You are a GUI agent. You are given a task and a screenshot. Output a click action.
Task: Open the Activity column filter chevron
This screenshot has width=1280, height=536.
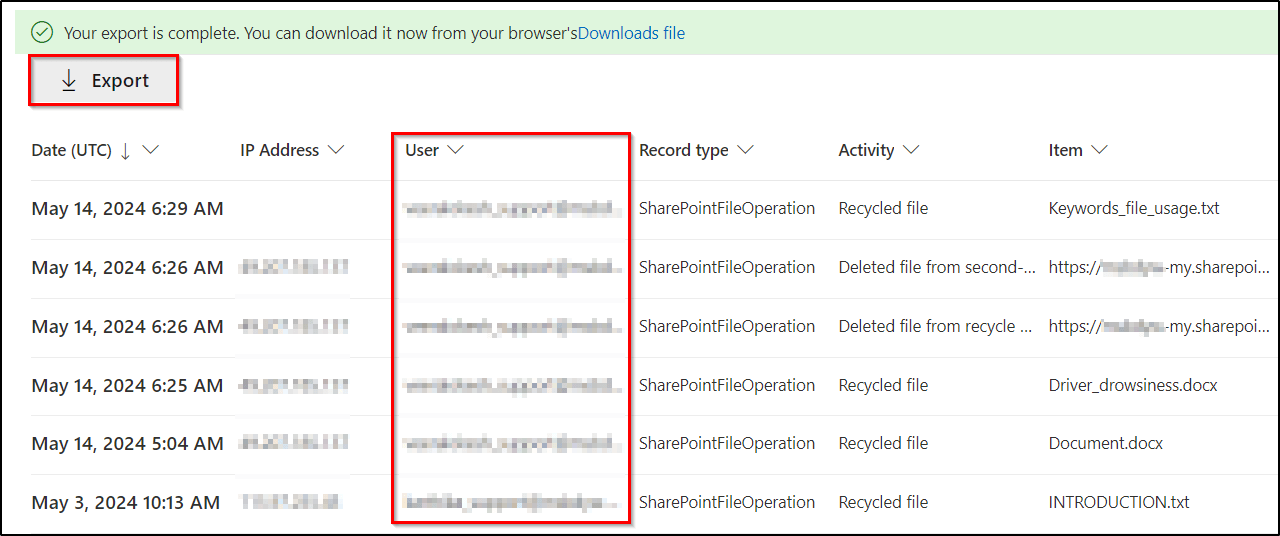pyautogui.click(x=910, y=150)
